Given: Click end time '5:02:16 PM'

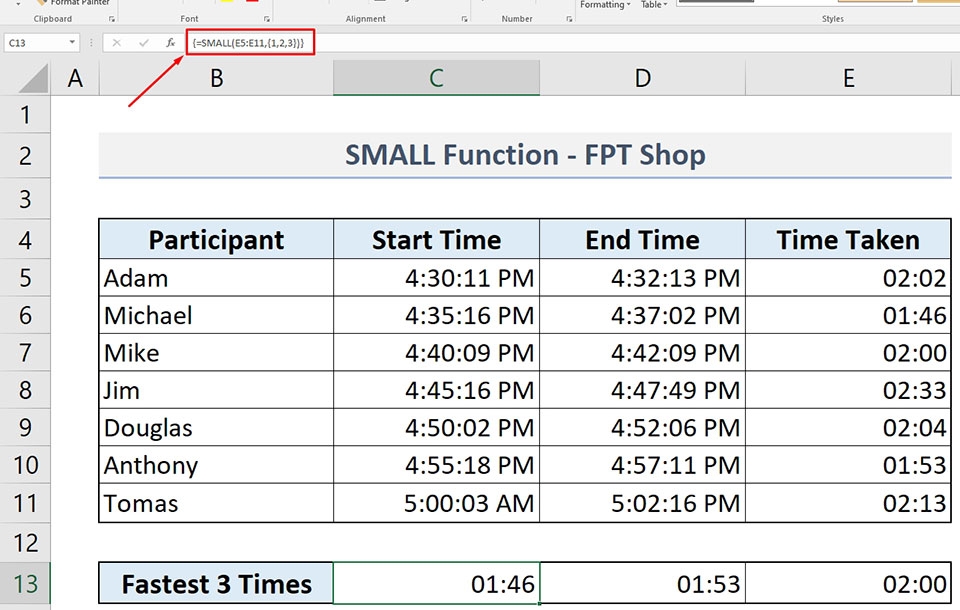Looking at the screenshot, I should (x=642, y=503).
